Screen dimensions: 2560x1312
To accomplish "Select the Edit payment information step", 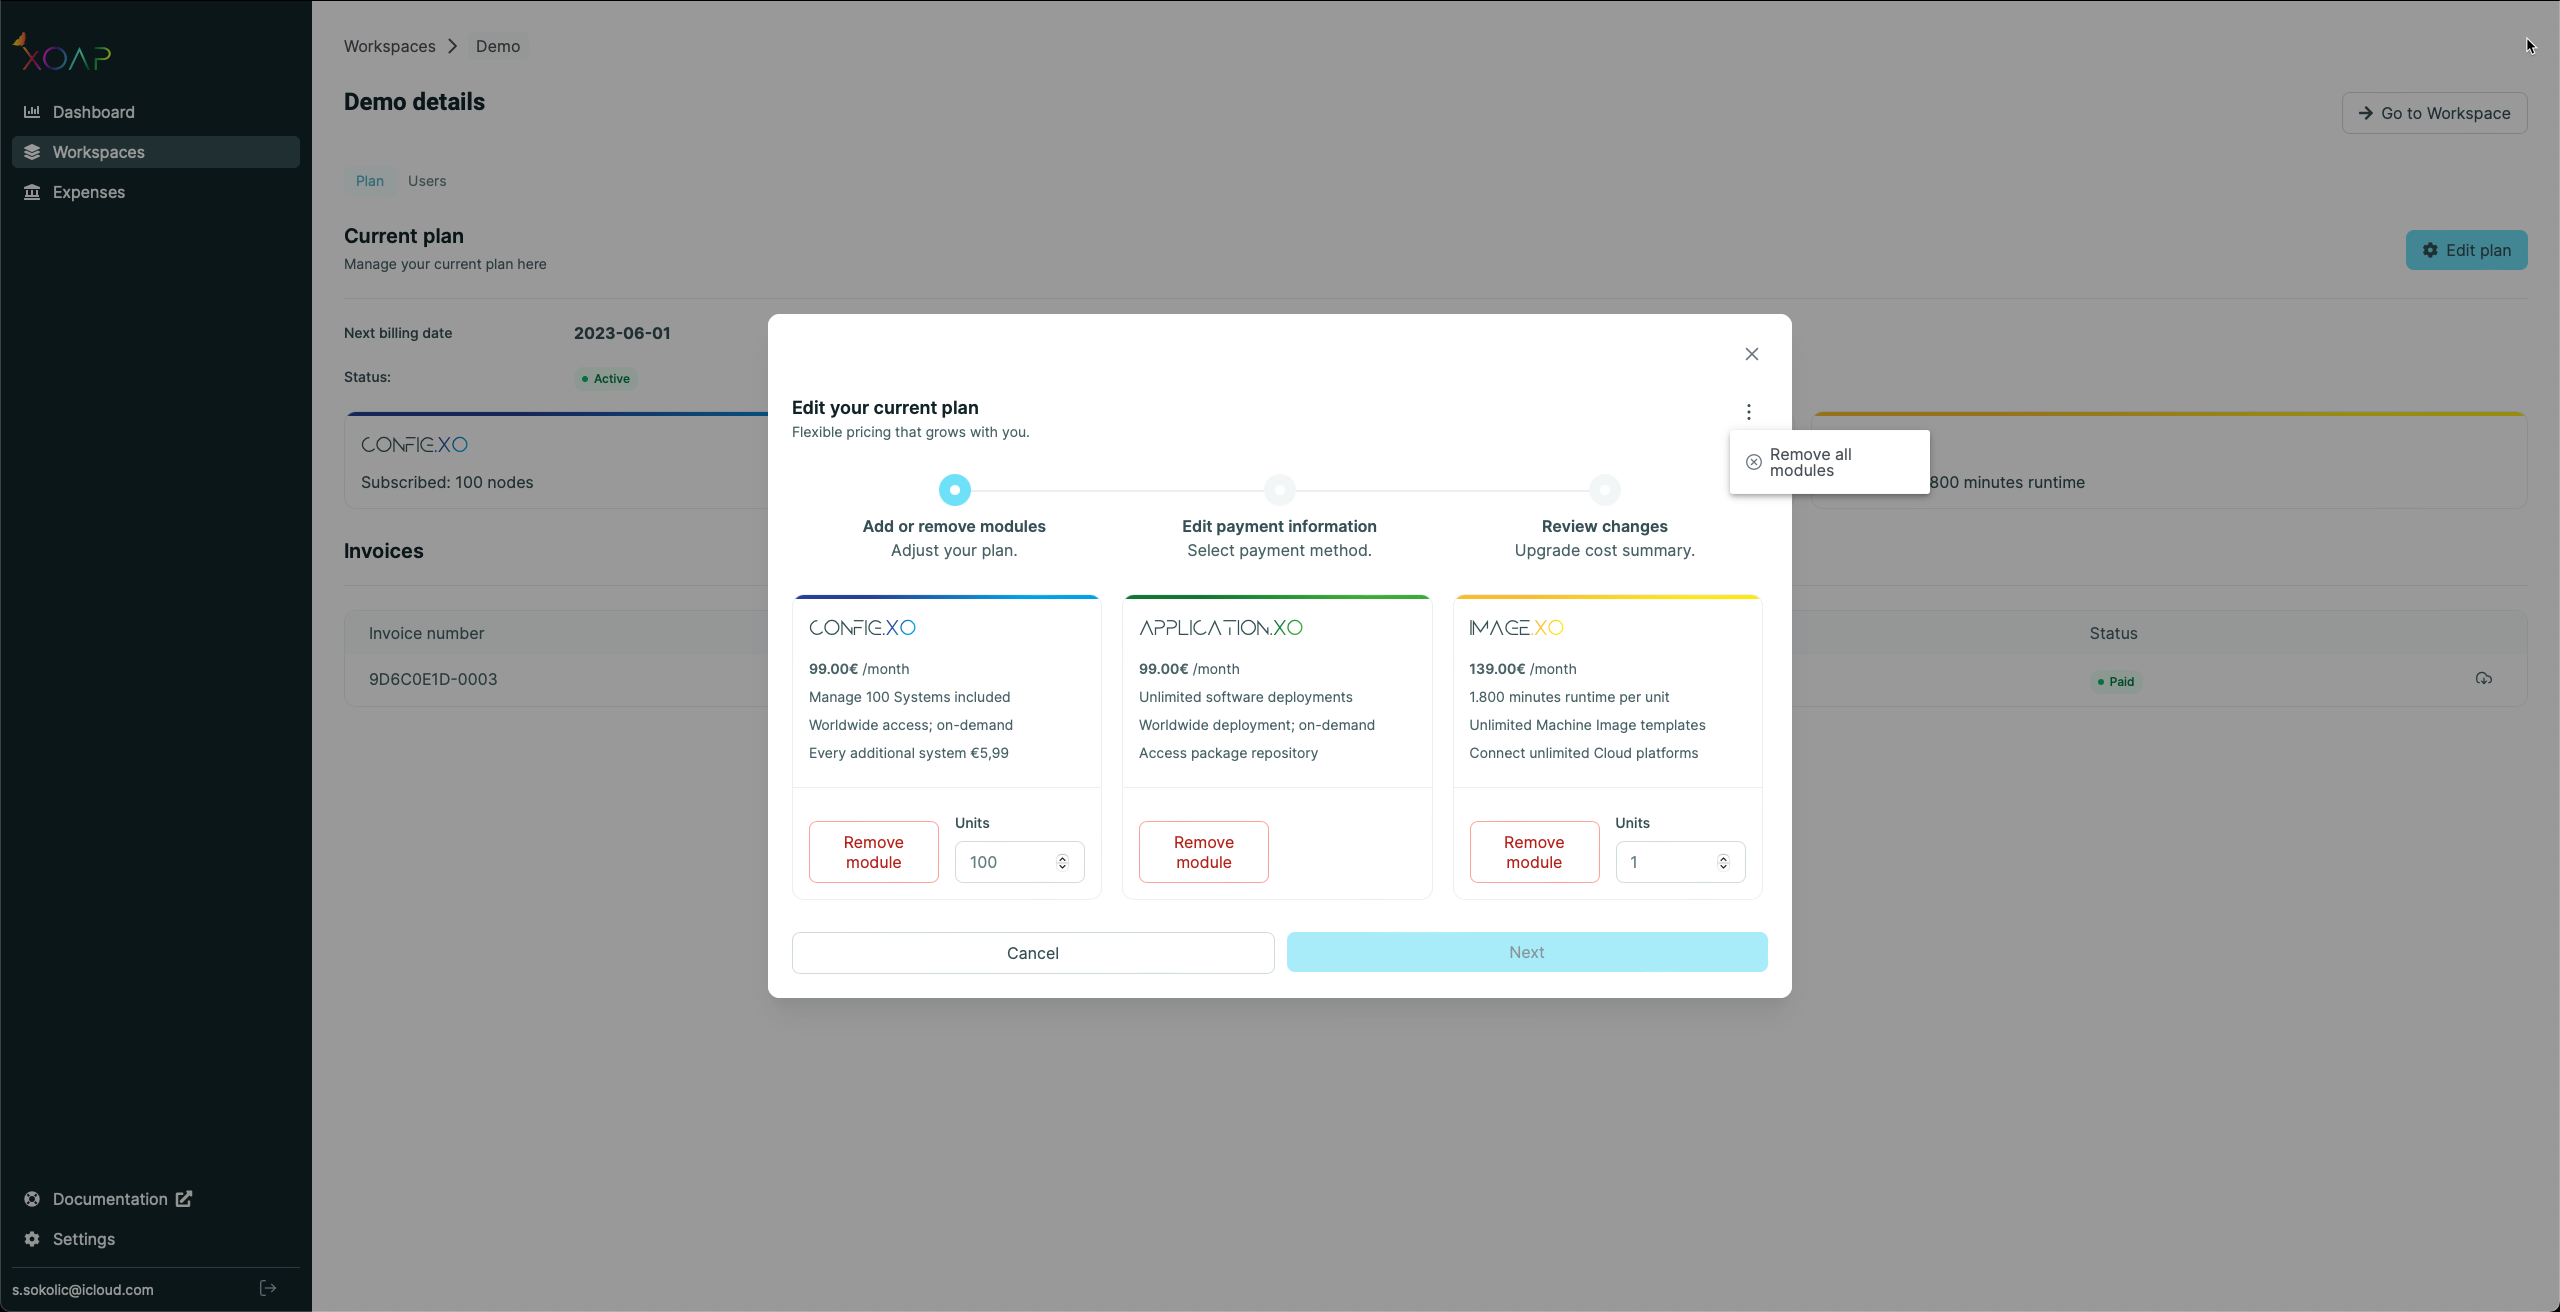I will pyautogui.click(x=1280, y=490).
